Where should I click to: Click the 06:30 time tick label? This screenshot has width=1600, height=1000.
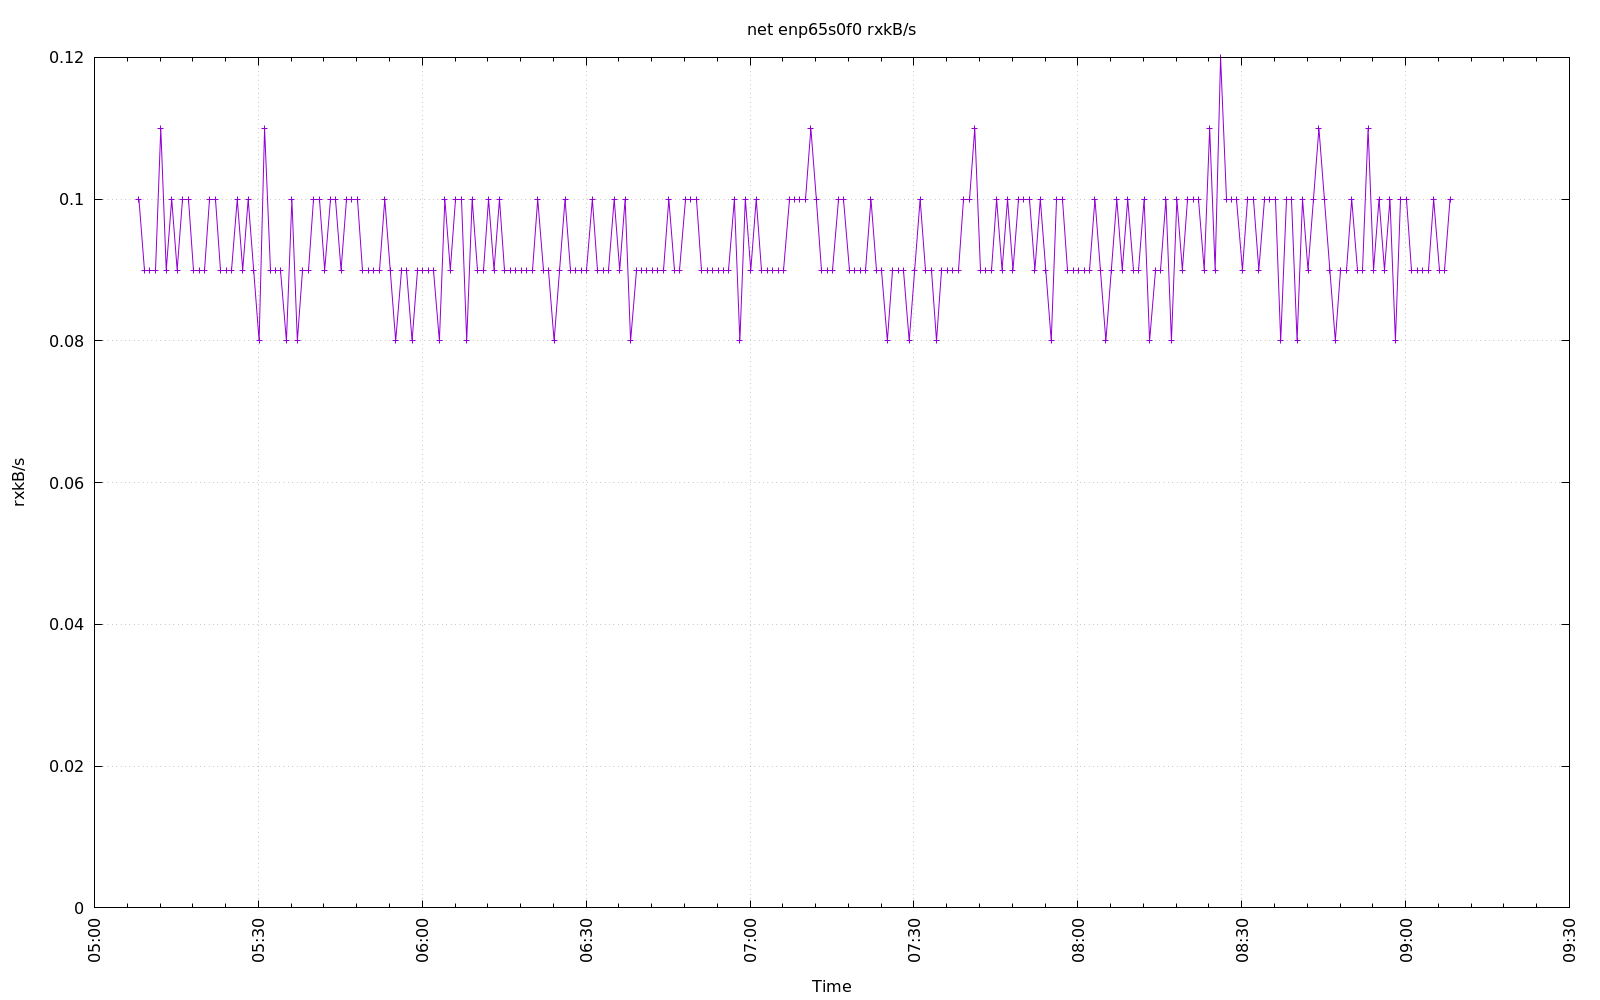[587, 940]
